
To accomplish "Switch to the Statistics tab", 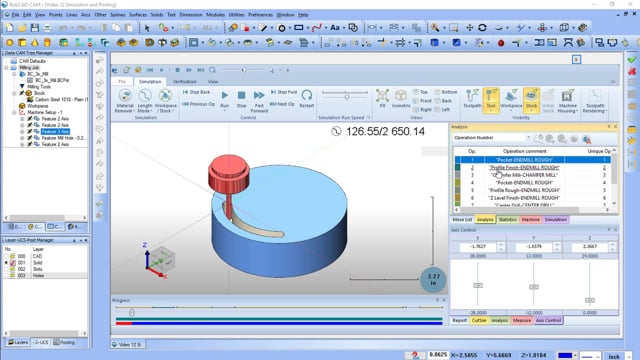I will pos(507,220).
